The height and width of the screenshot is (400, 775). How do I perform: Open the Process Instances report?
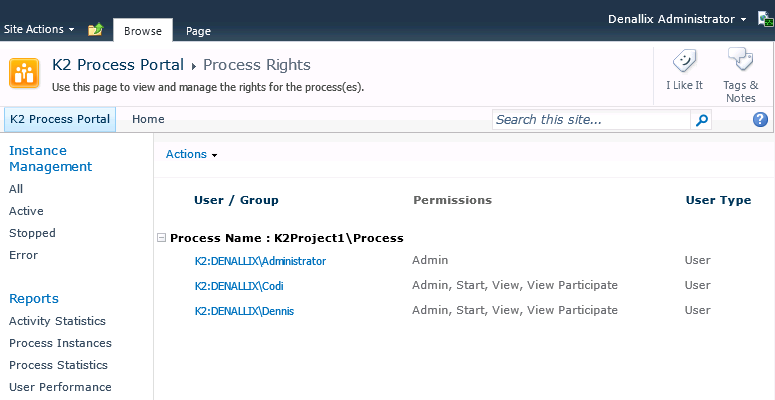[60, 343]
